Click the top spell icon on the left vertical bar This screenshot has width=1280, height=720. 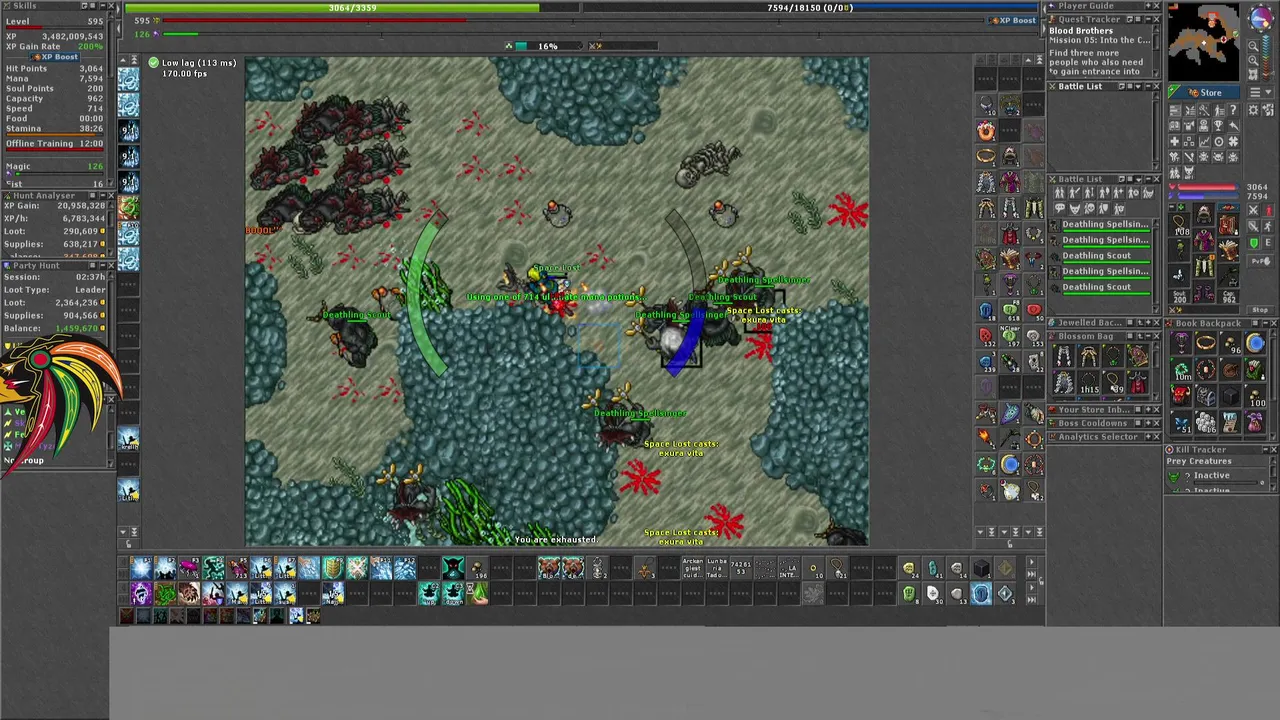(x=128, y=80)
